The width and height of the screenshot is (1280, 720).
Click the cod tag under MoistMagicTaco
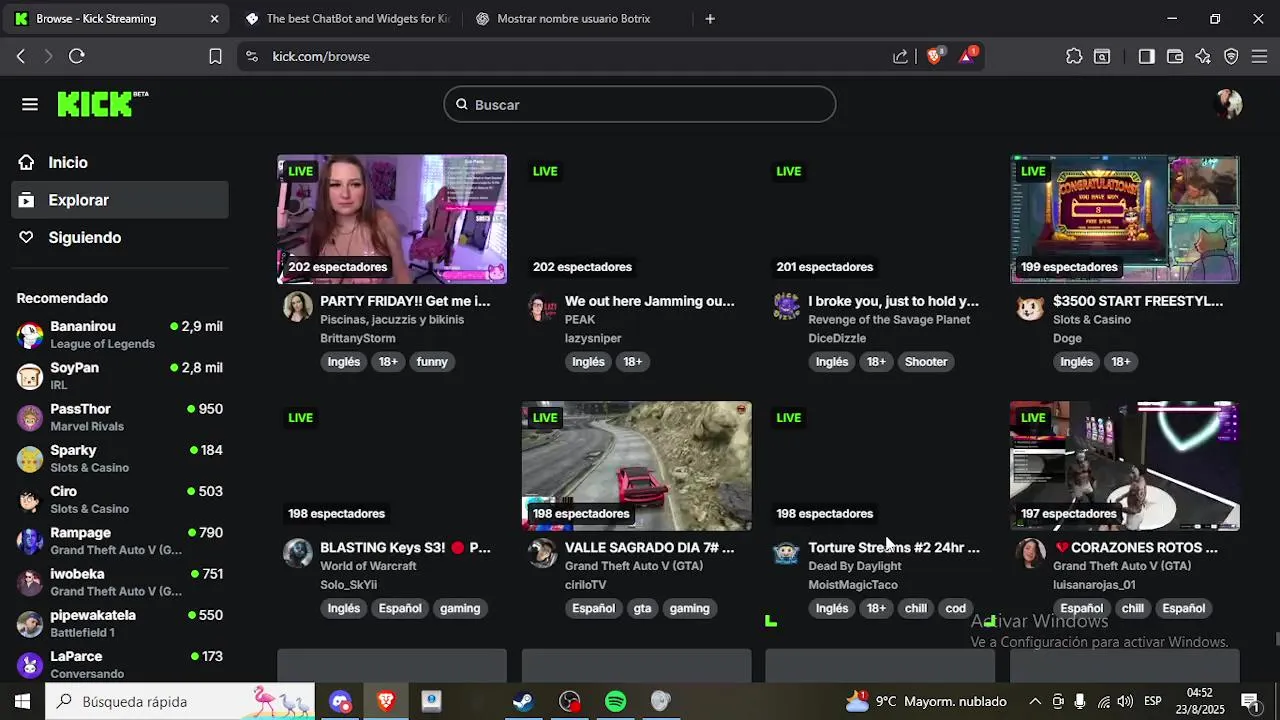(x=956, y=608)
